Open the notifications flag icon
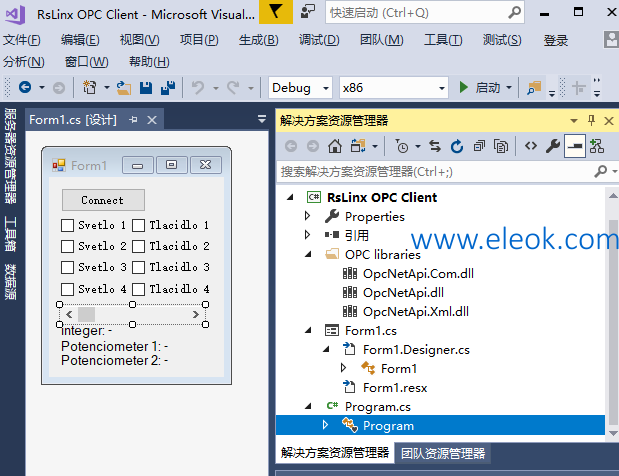Image resolution: width=619 pixels, height=476 pixels. click(x=276, y=12)
